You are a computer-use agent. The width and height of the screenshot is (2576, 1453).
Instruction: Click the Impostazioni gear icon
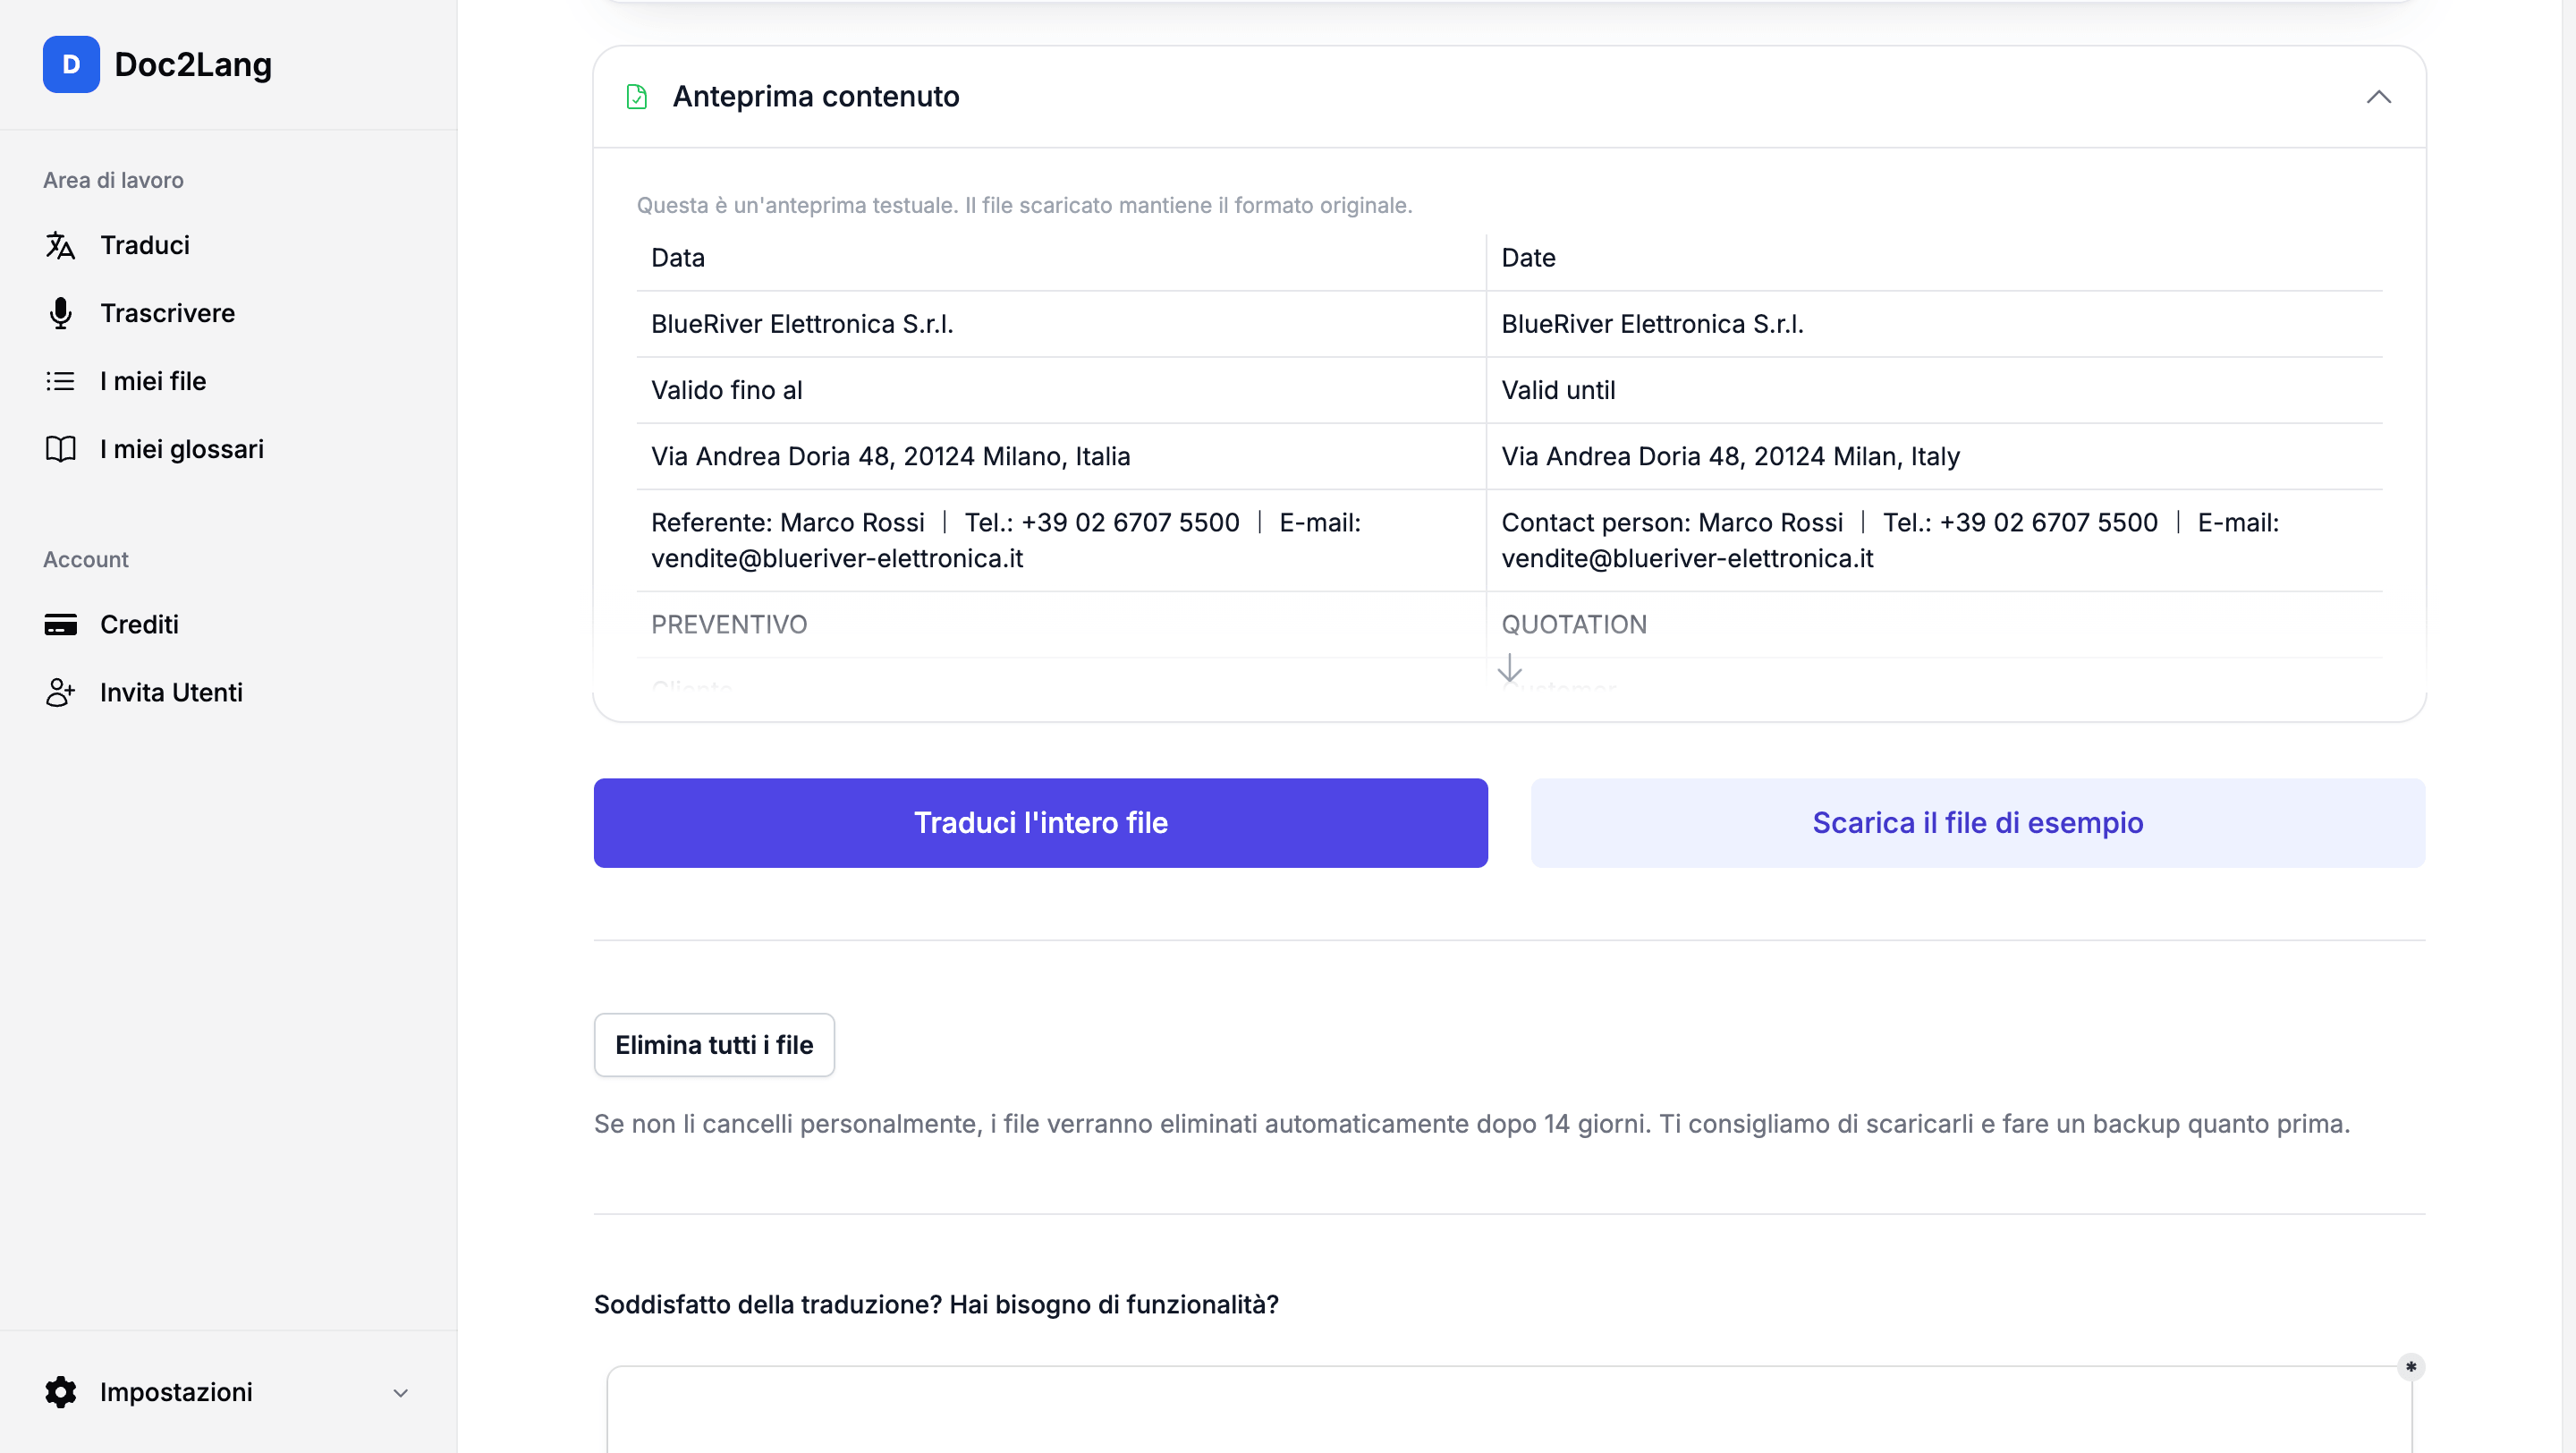(60, 1392)
